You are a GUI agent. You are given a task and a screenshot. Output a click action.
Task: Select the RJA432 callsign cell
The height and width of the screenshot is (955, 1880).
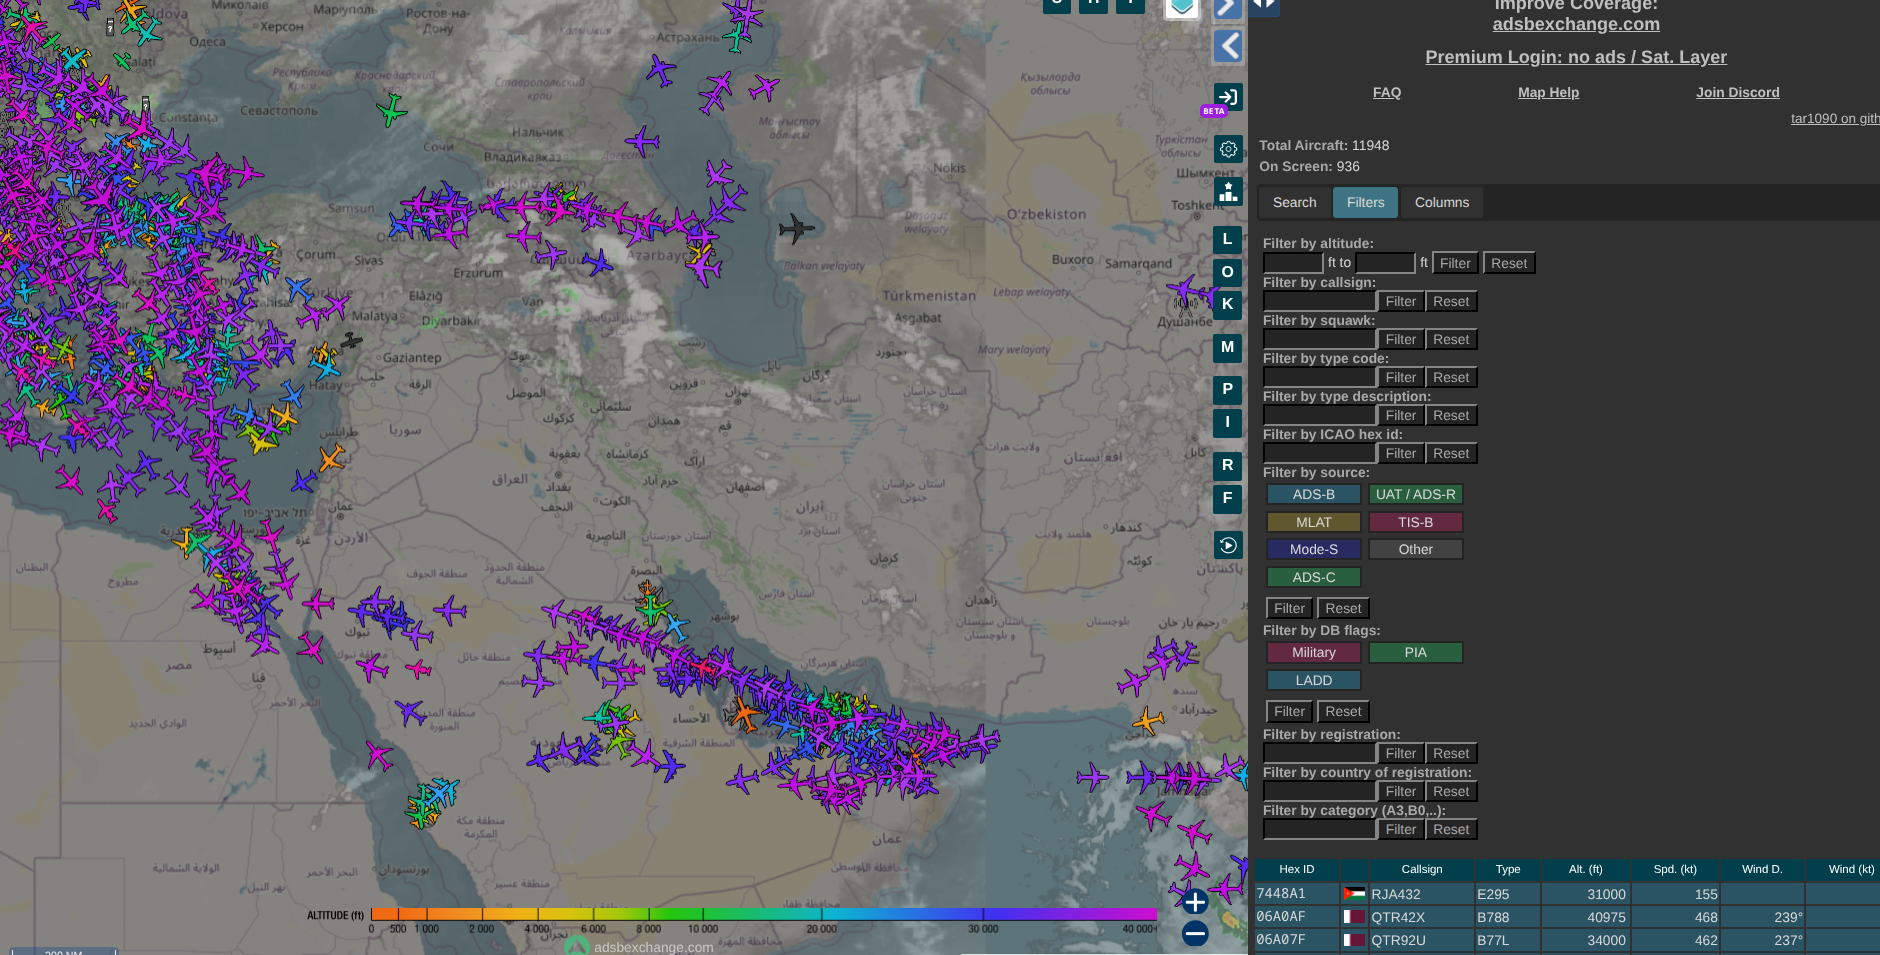click(1421, 894)
